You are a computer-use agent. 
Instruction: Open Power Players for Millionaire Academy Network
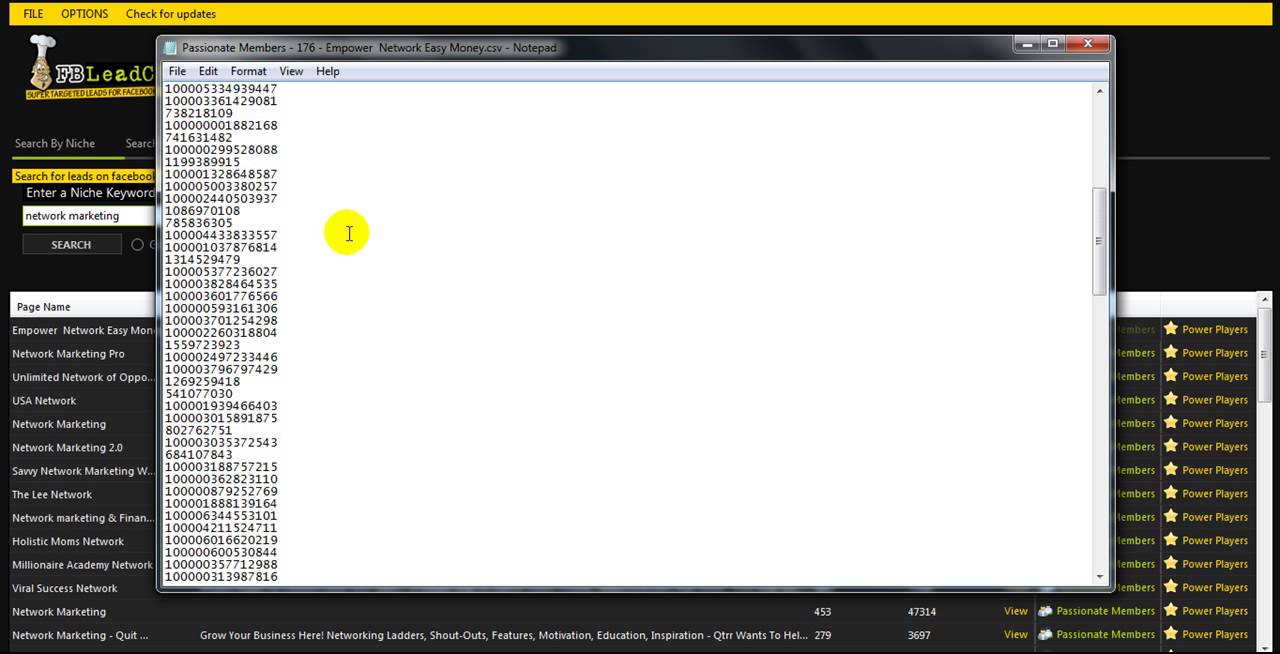[1215, 564]
